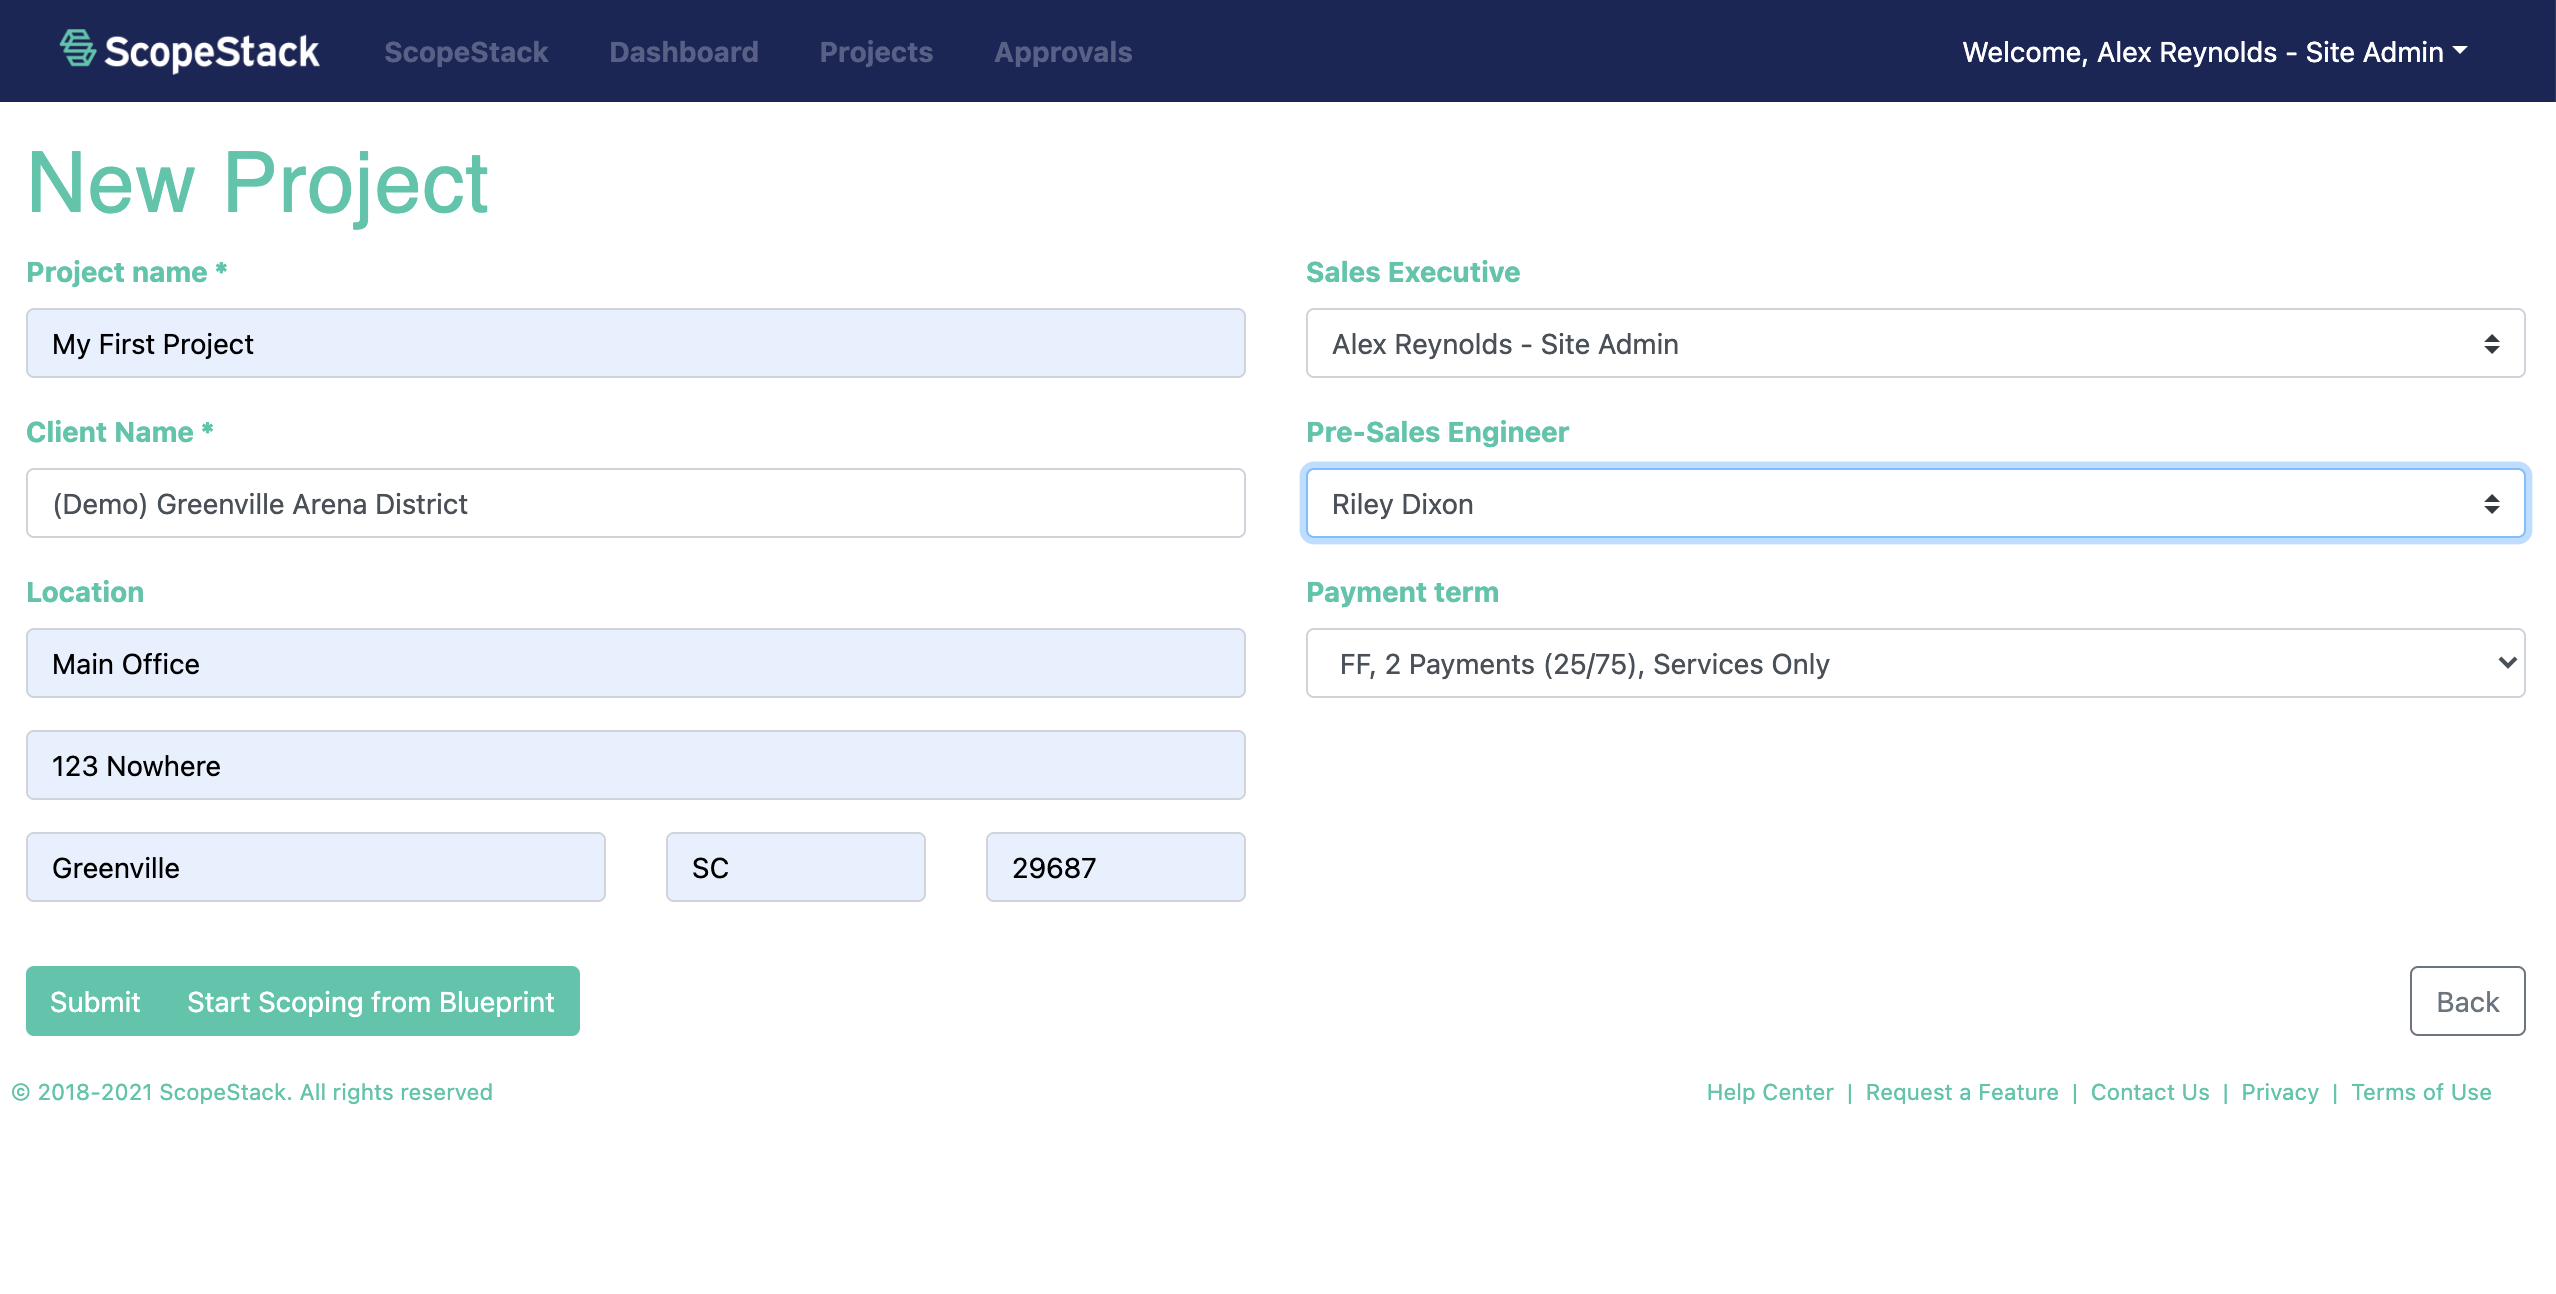2556x1294 pixels.
Task: Click the Back button
Action: (x=2468, y=1001)
